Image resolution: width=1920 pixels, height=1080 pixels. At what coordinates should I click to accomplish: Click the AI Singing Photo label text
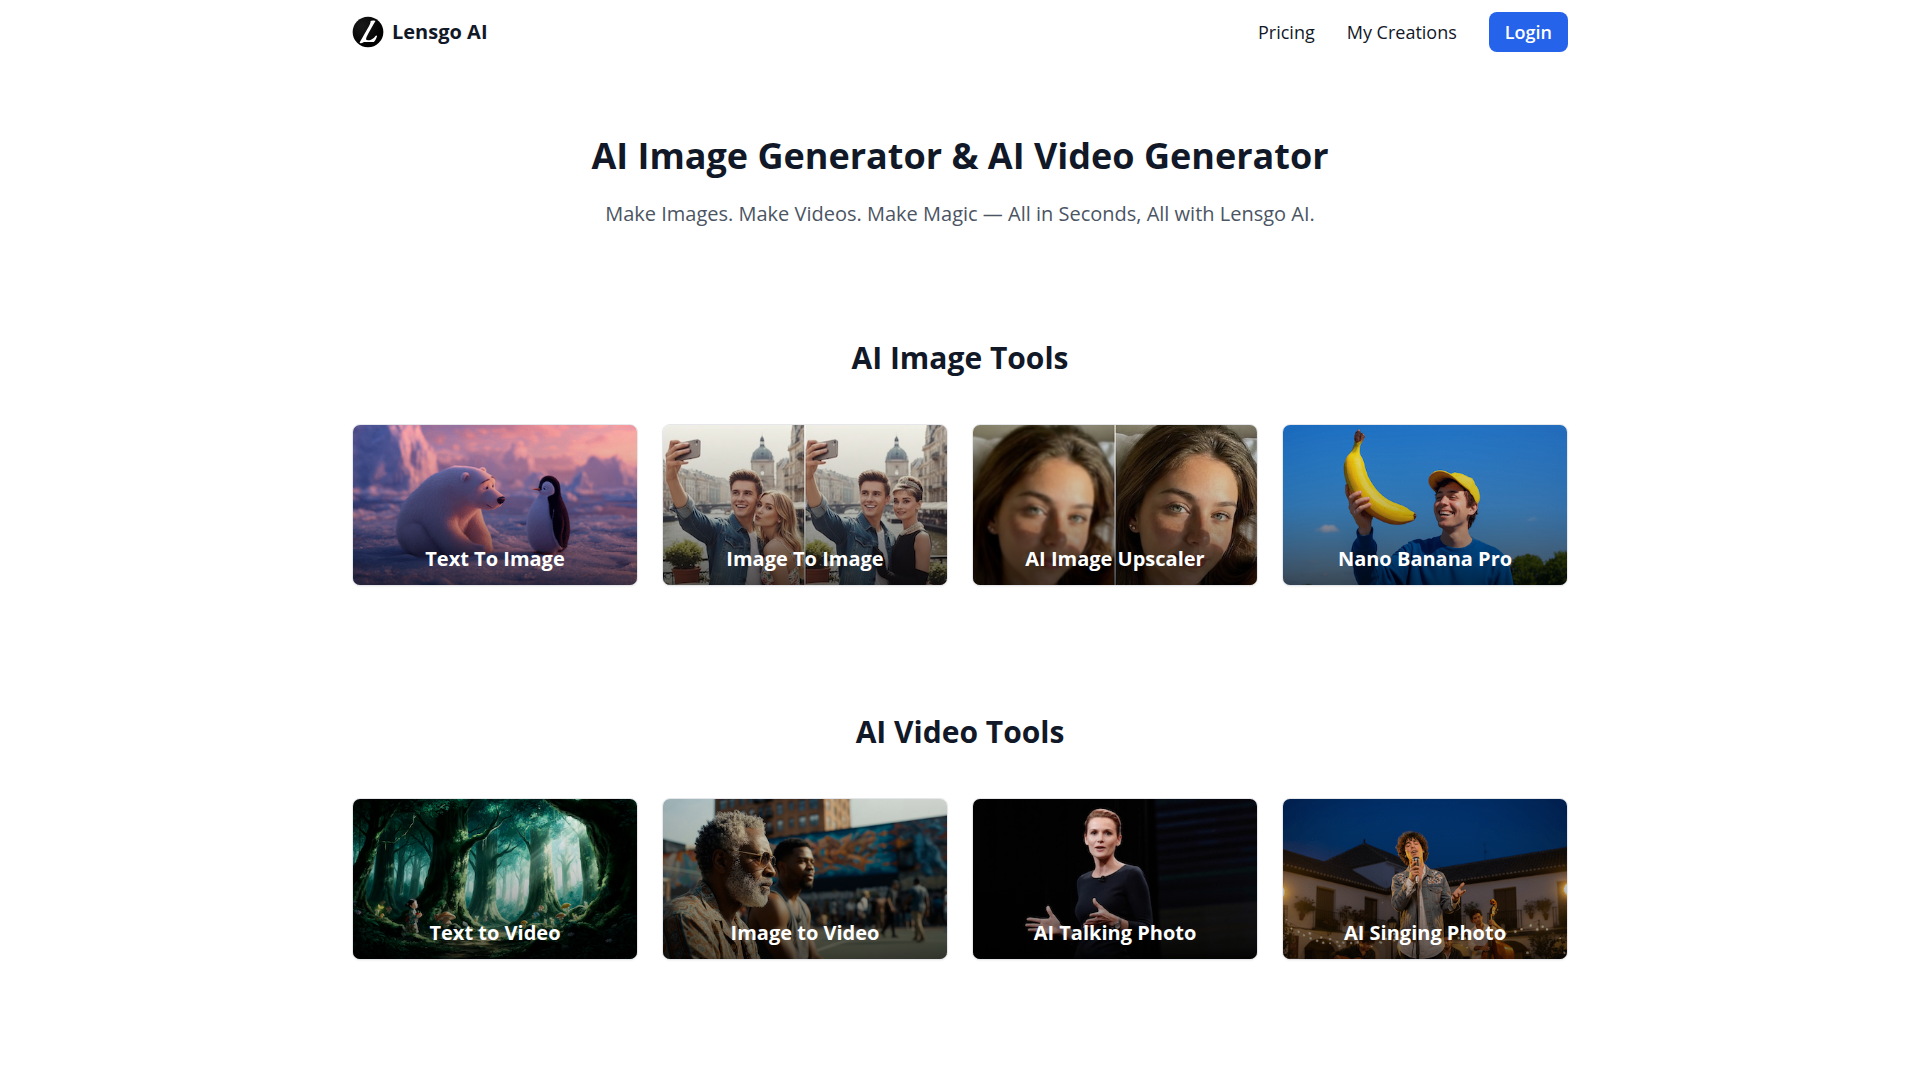1424,933
